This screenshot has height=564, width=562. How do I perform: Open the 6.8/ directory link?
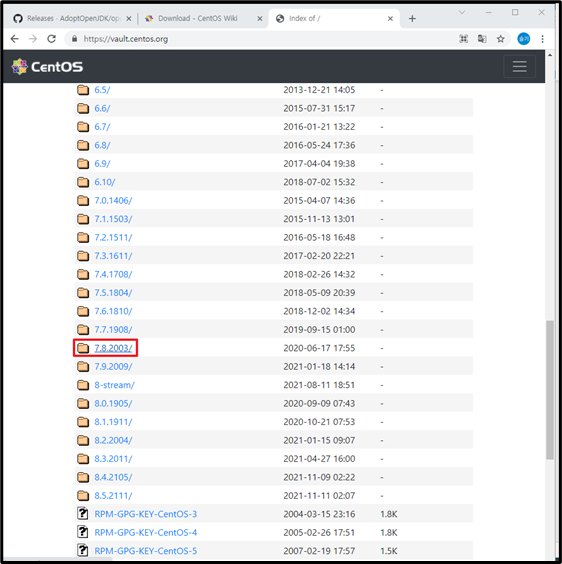(x=102, y=145)
